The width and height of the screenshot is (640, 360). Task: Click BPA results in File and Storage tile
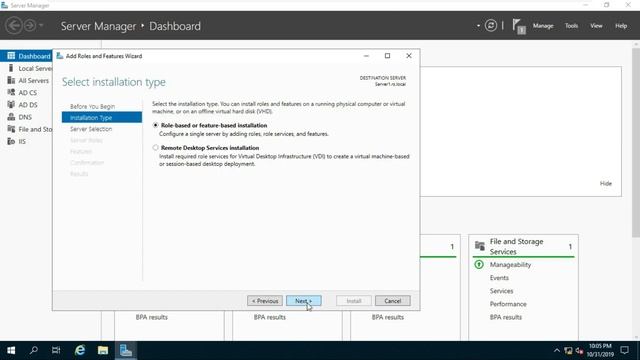506,317
